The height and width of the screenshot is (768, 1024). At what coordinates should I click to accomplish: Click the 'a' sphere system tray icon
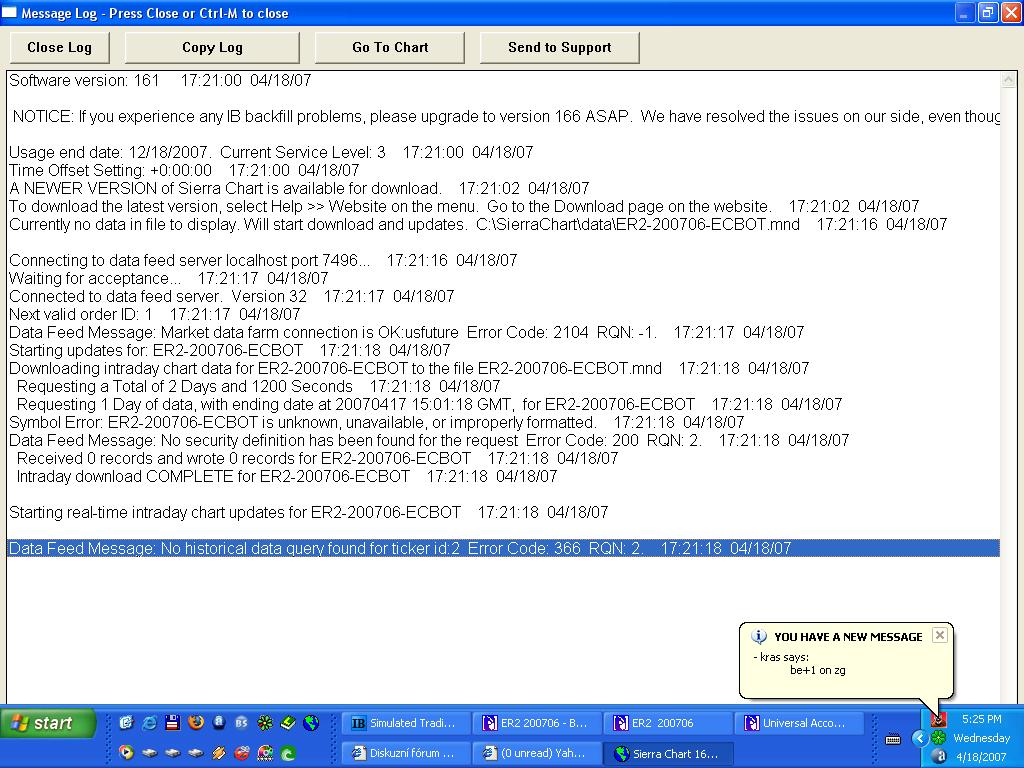click(x=938, y=756)
